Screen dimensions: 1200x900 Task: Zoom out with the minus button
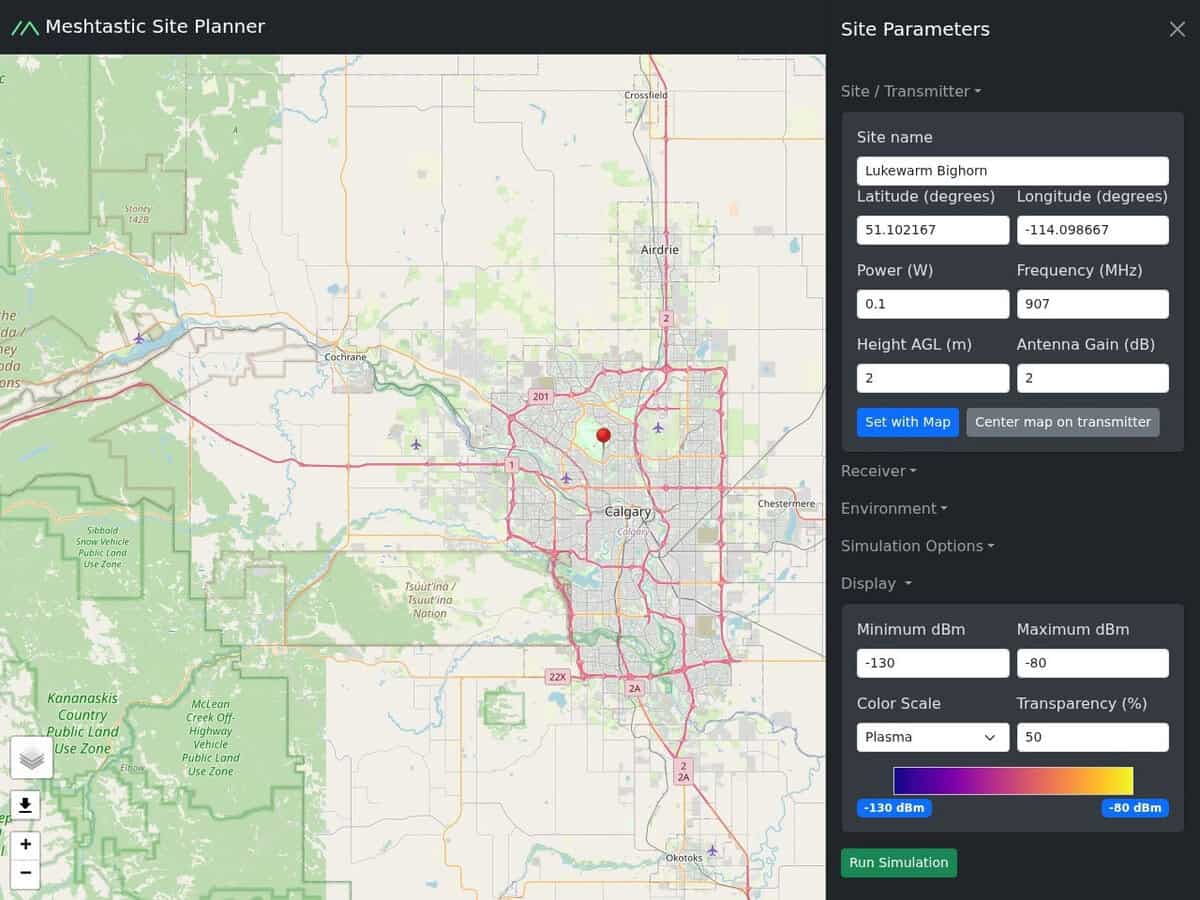tap(26, 874)
